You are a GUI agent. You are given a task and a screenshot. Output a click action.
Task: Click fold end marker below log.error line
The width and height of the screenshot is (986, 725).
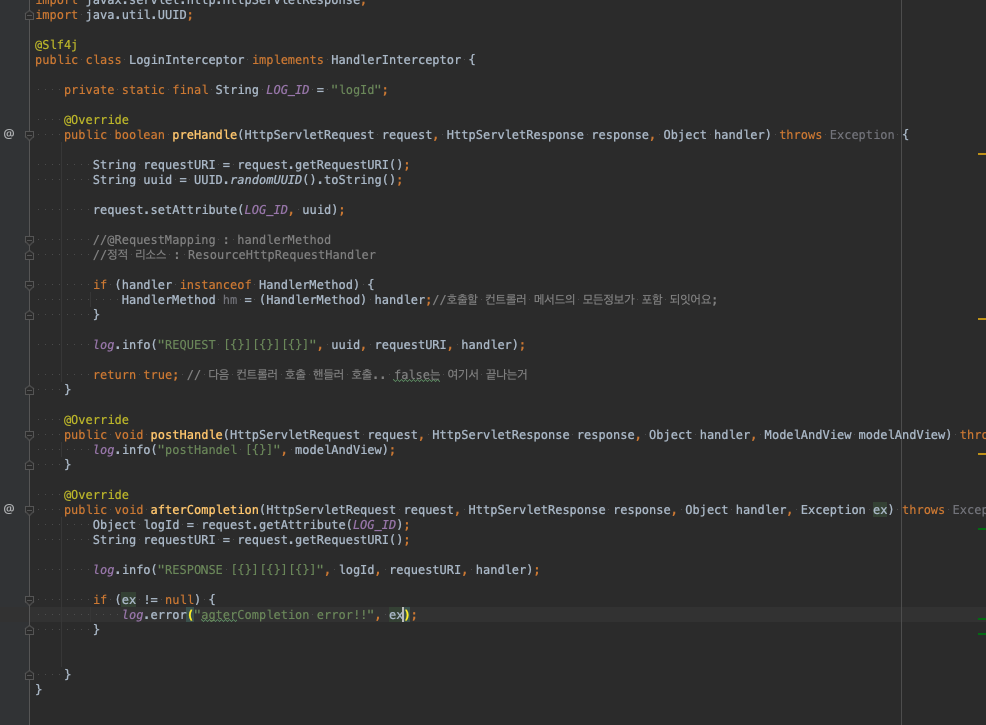pos(29,630)
